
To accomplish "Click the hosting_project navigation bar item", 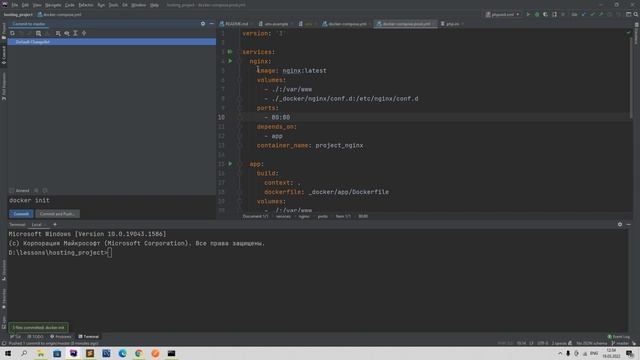I will 18,14.
